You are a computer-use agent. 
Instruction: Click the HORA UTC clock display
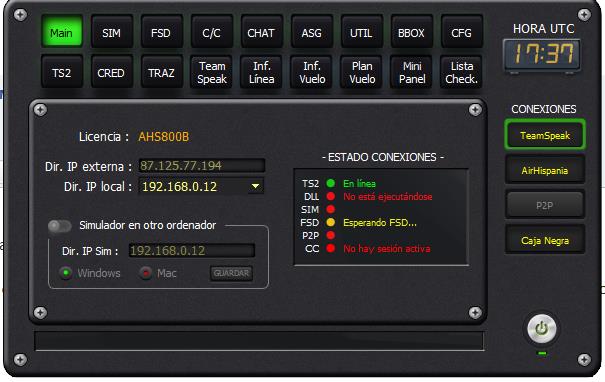point(542,54)
